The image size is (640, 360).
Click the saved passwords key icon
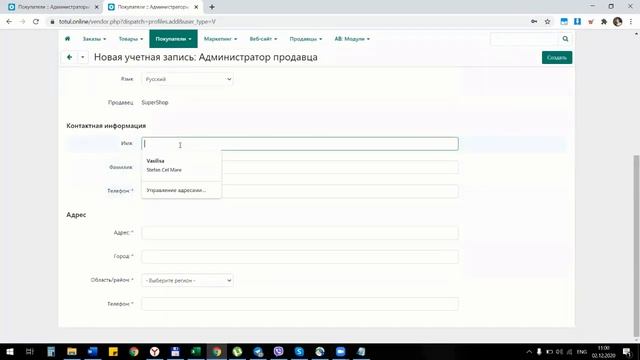tap(534, 22)
